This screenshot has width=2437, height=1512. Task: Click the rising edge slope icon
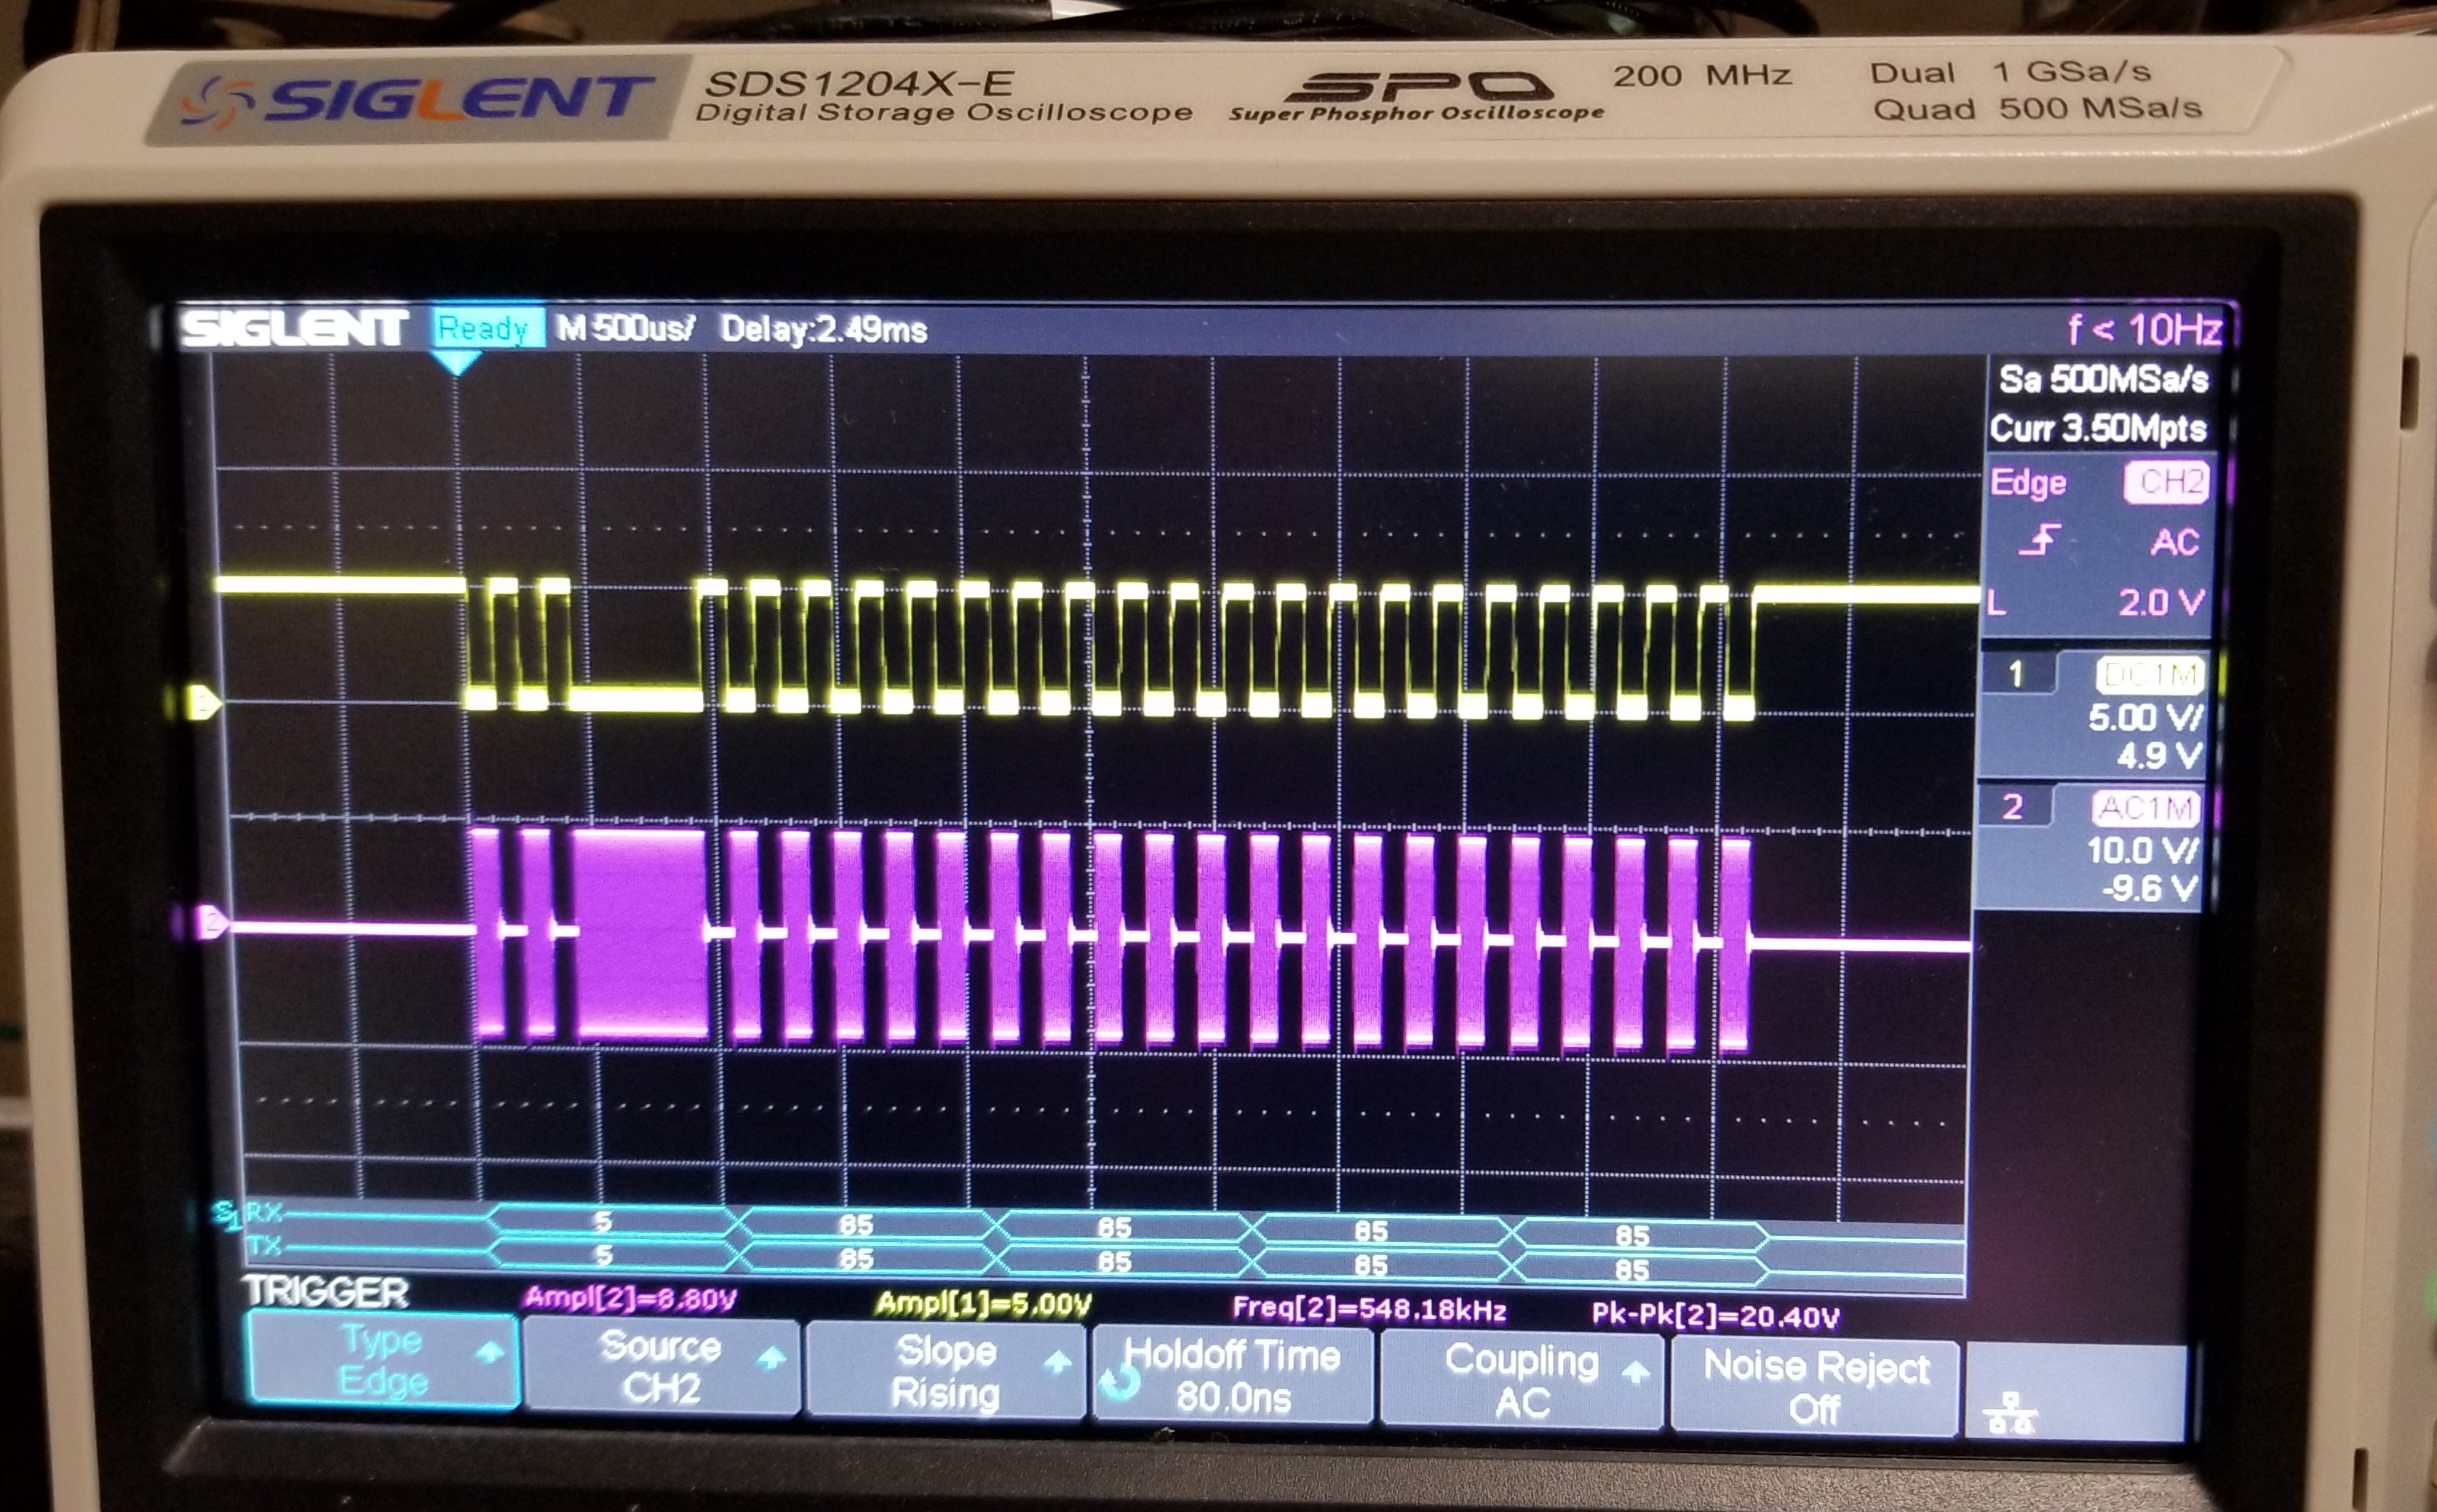[2040, 540]
